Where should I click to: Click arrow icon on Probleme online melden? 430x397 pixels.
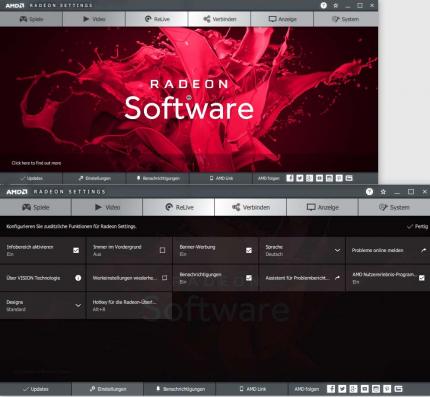coord(423,250)
